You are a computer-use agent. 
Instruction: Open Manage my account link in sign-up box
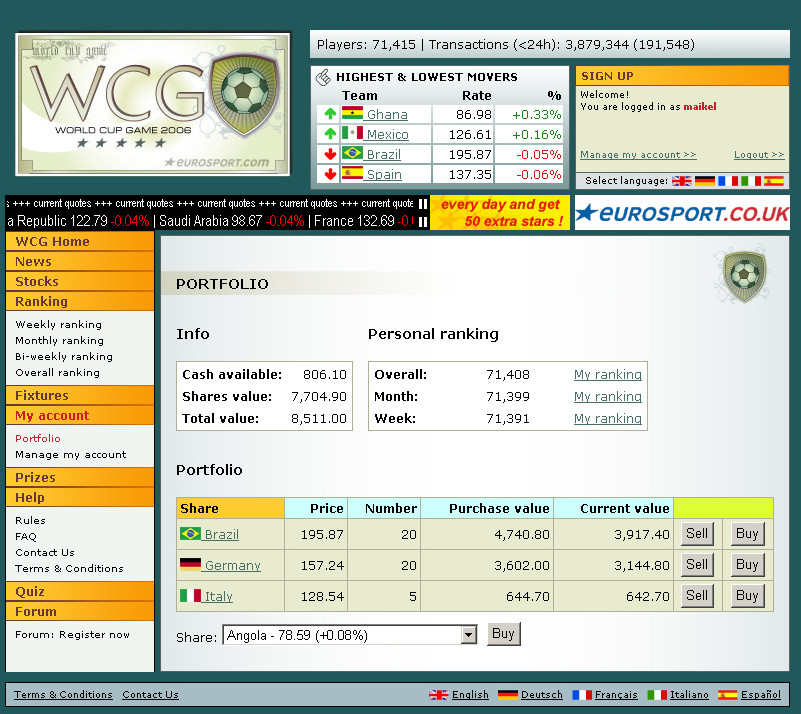coord(638,155)
